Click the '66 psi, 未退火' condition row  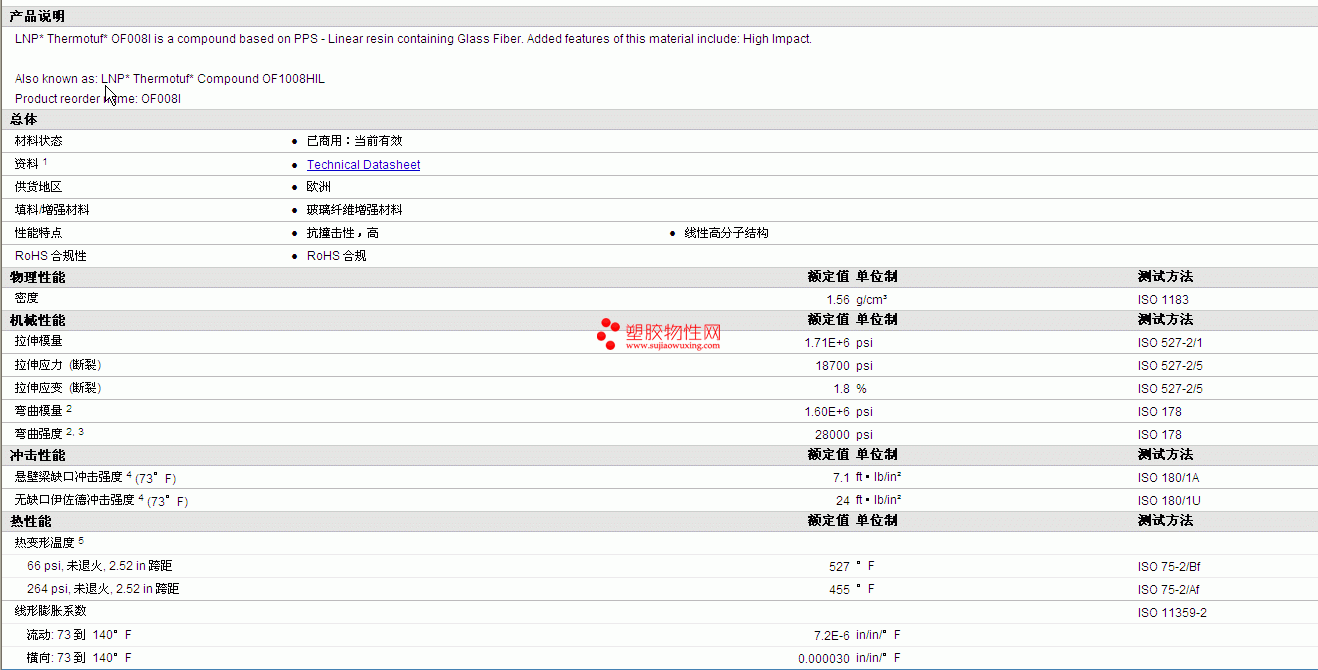coord(99,566)
